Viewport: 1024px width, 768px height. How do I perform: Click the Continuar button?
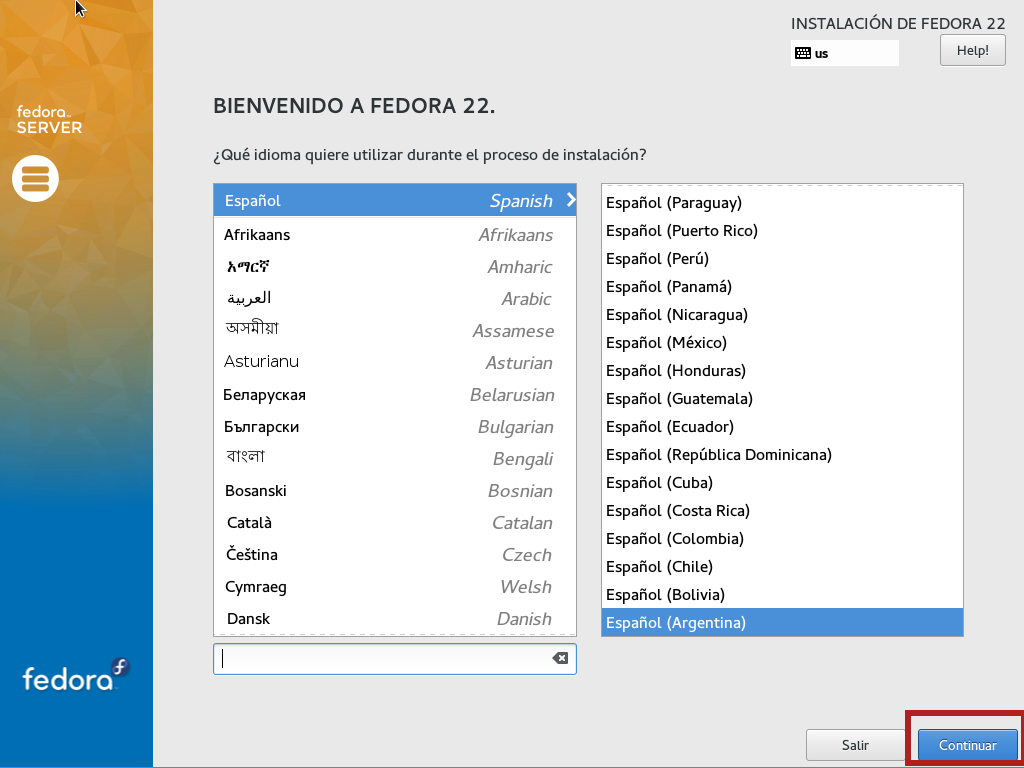pyautogui.click(x=967, y=745)
